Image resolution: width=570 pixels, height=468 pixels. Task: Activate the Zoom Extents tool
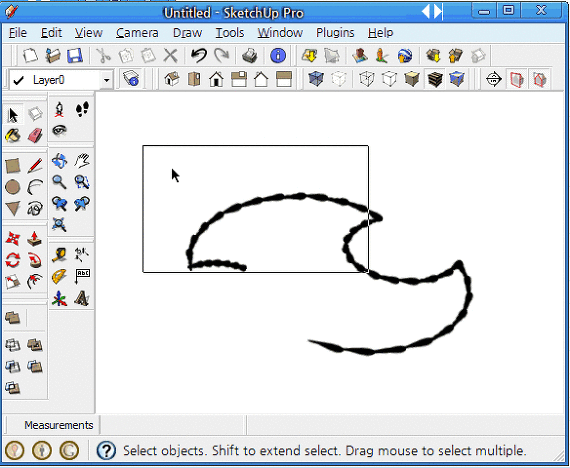(x=59, y=224)
